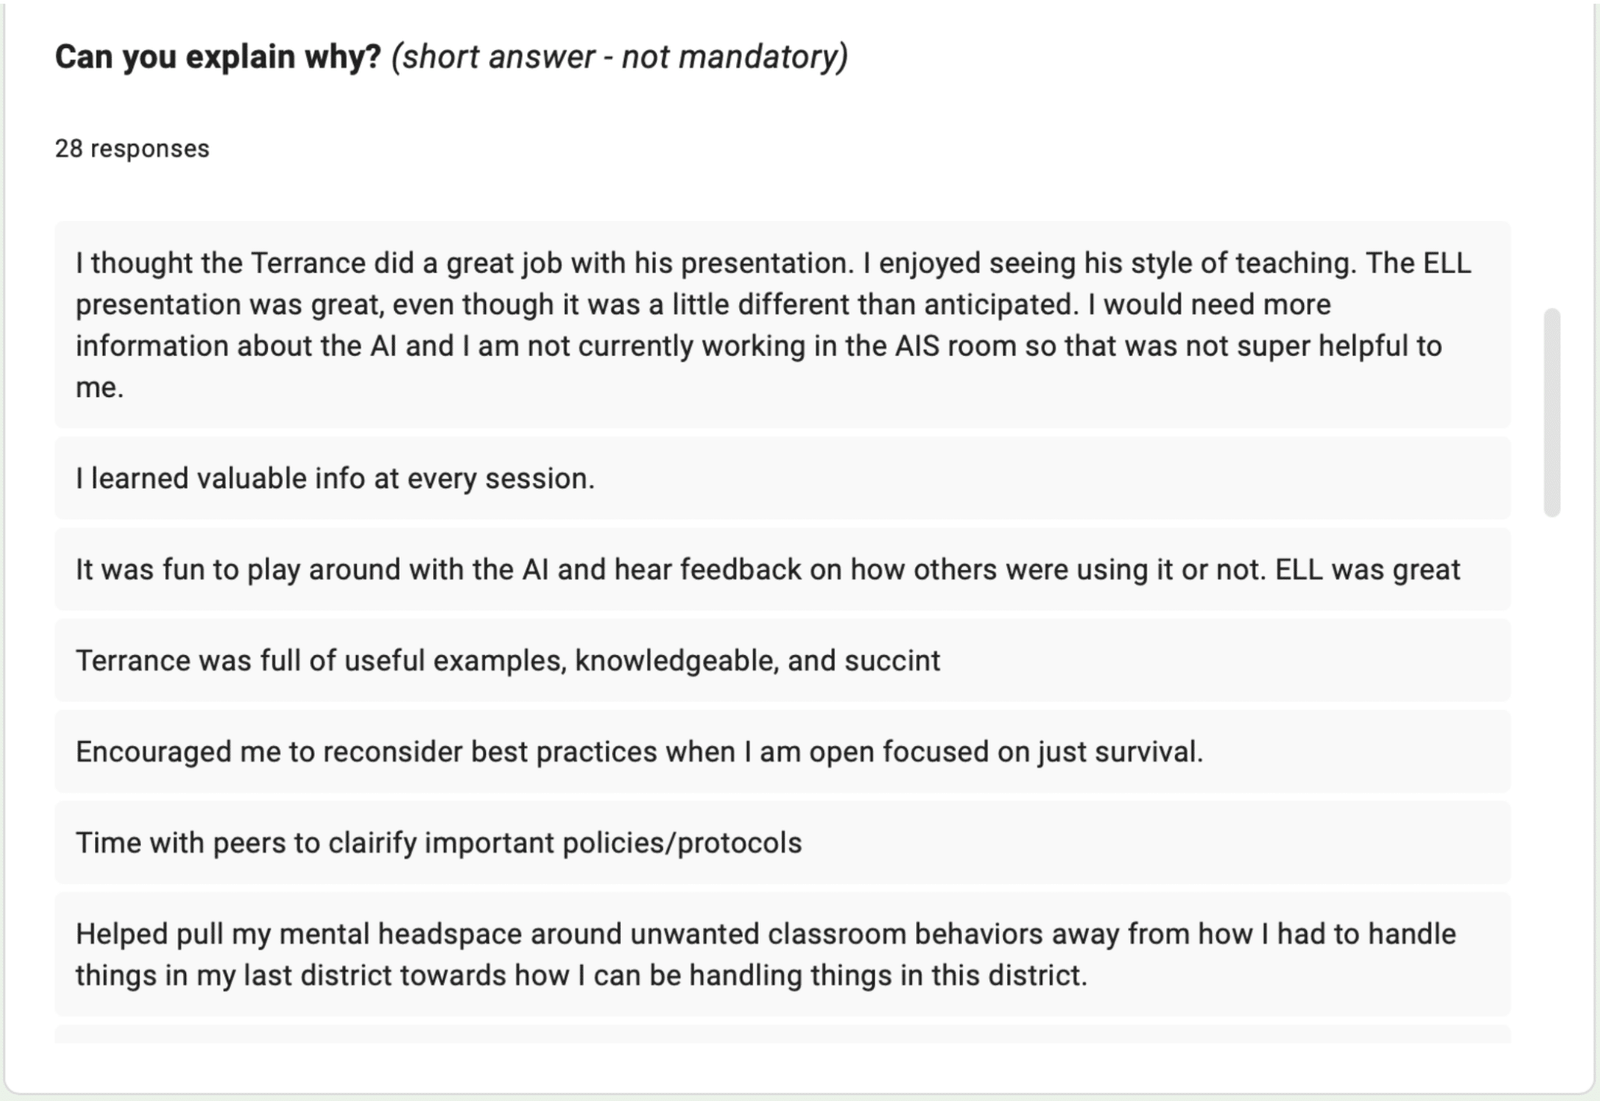Click the "ELL was great" text in third response
This screenshot has width=1600, height=1101.
[x=1367, y=570]
